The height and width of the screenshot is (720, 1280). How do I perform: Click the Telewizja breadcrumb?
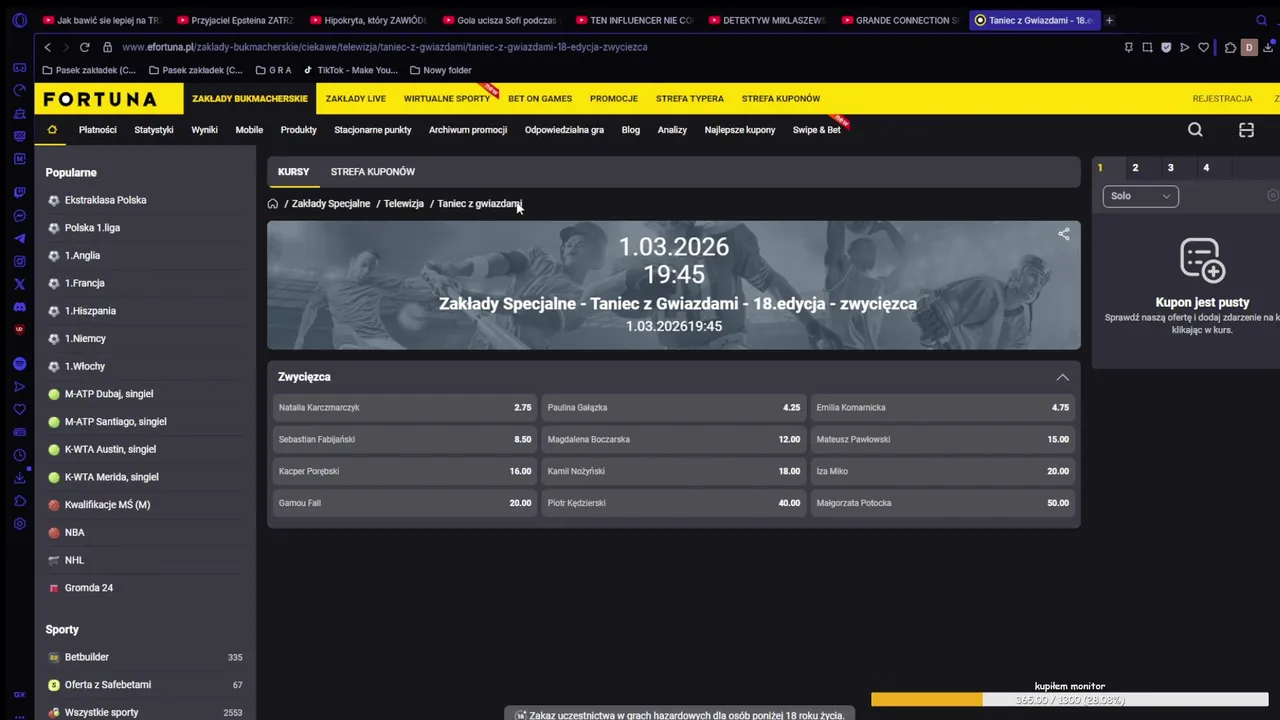(x=404, y=204)
